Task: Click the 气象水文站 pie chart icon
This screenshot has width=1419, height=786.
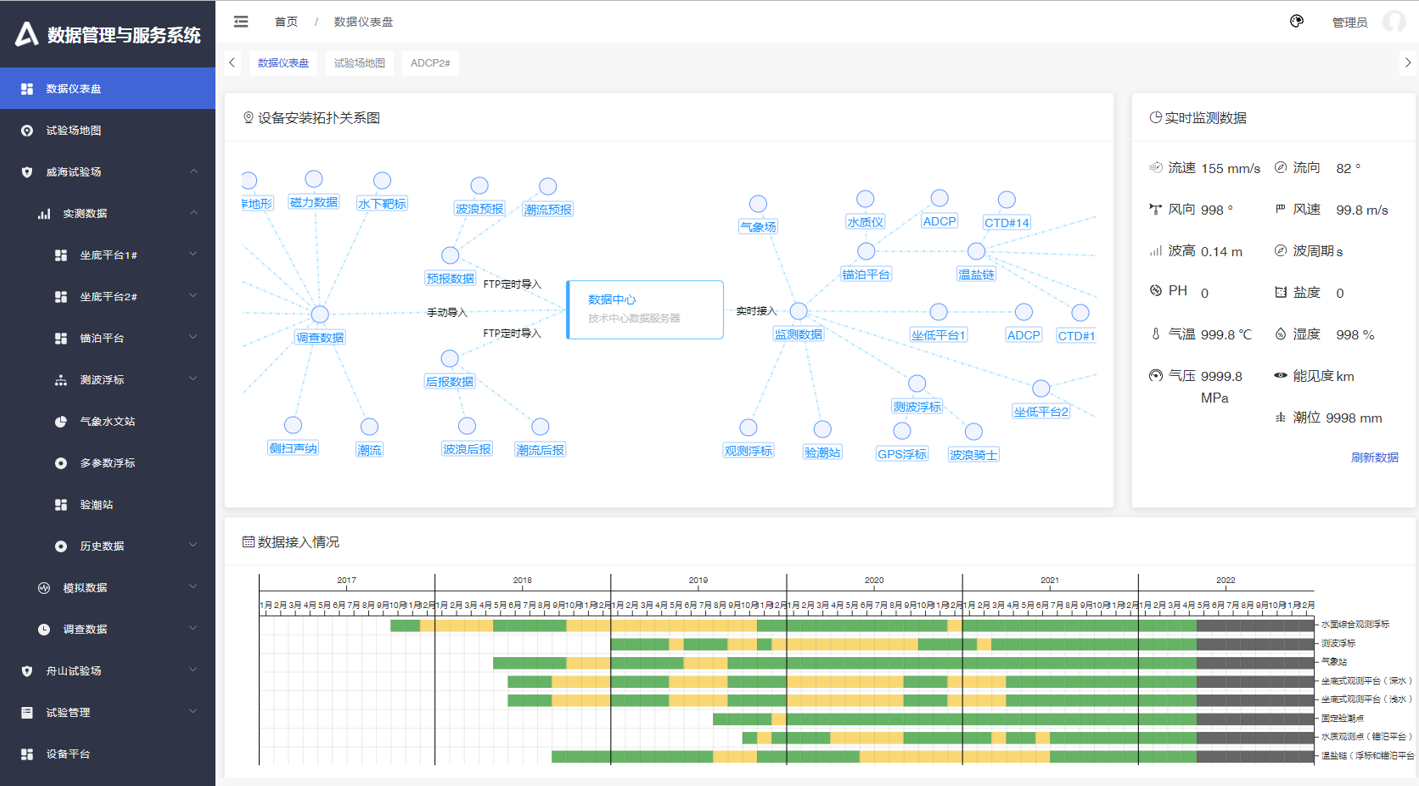Action: [61, 422]
